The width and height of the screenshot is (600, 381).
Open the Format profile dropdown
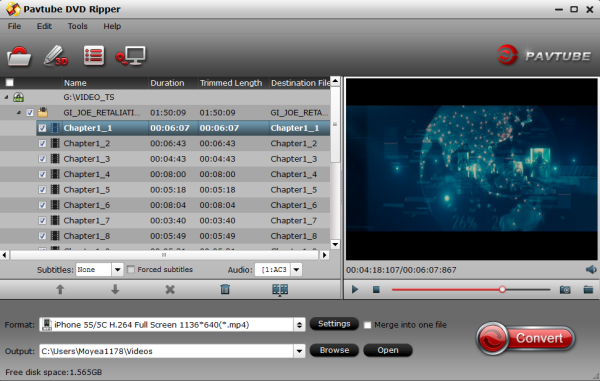pyautogui.click(x=299, y=325)
